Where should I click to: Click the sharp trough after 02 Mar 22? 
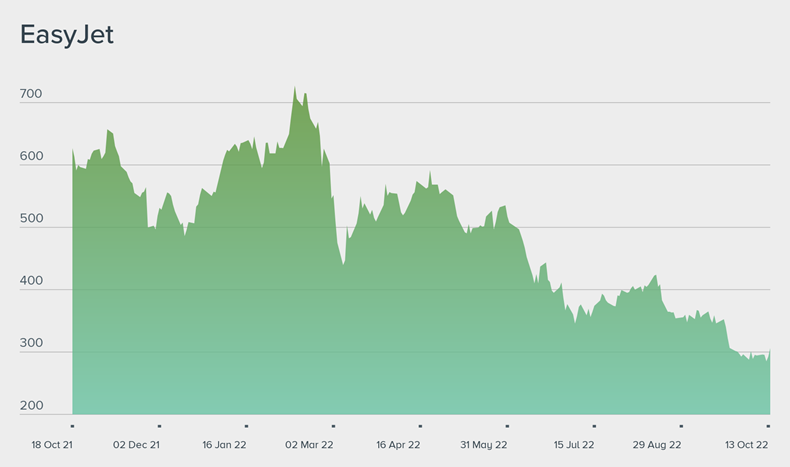343,264
